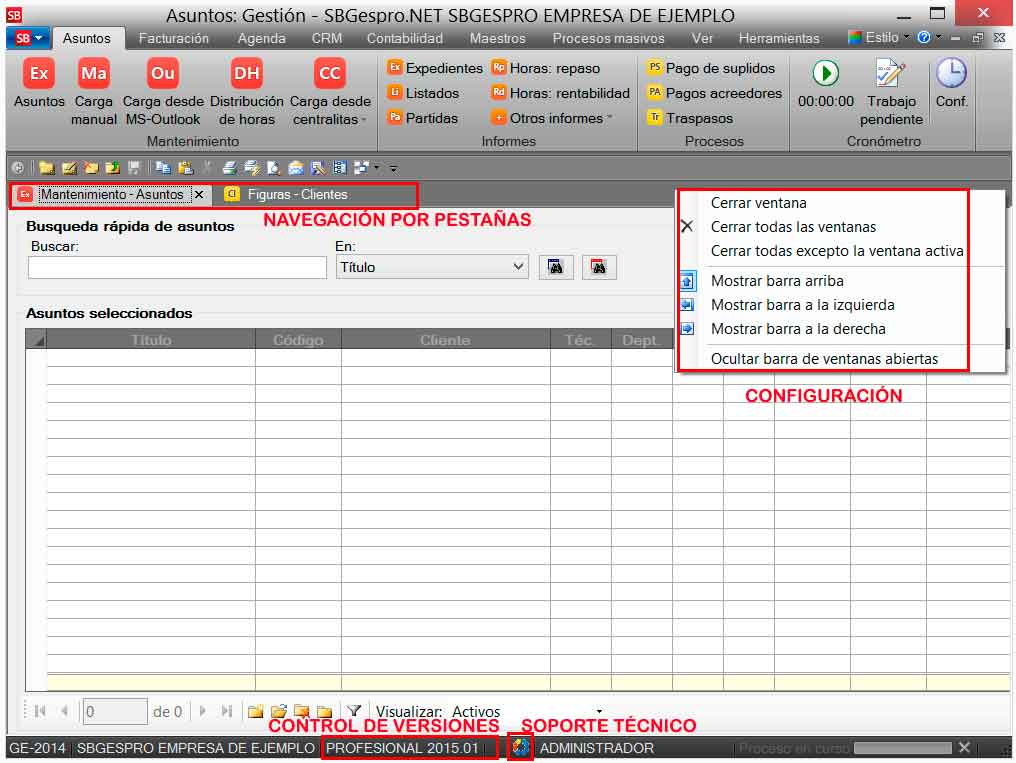Screen dimensions: 1016x763
Task: Click the Asuntos 'Ex' ribbon icon
Action: click(x=39, y=74)
